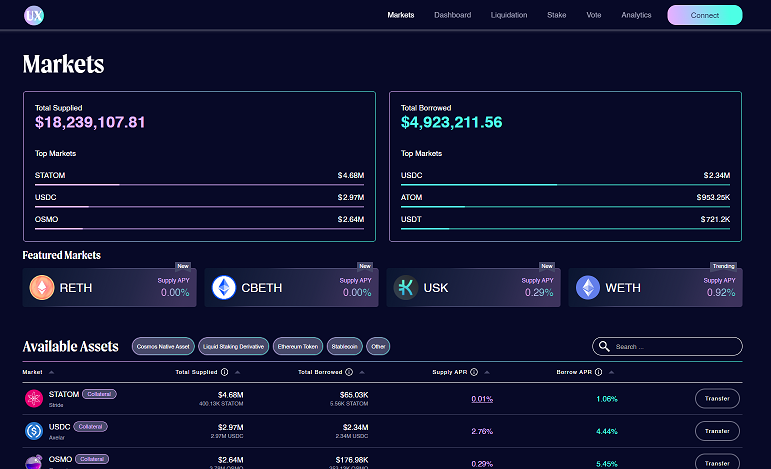This screenshot has width=771, height=469.
Task: Click the search magnifier icon
Action: [604, 346]
